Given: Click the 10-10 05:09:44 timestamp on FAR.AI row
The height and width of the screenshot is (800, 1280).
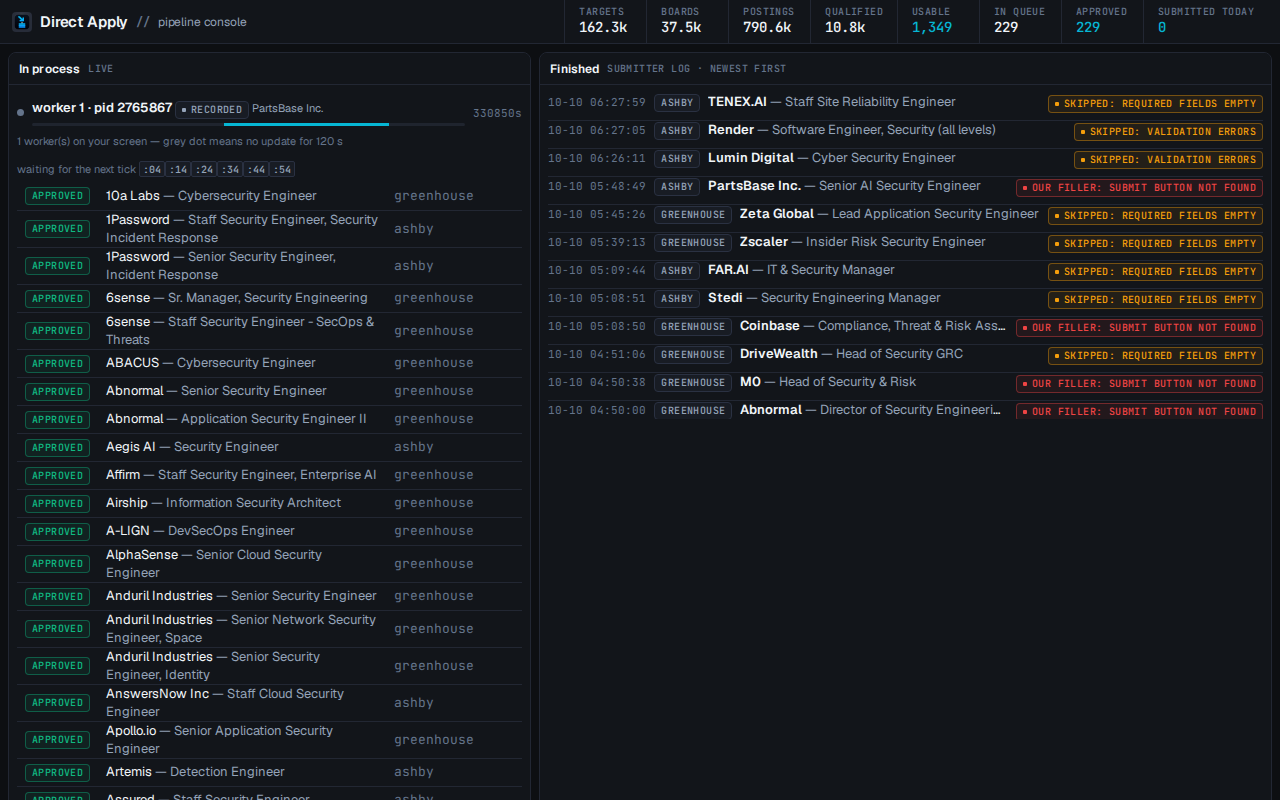Looking at the screenshot, I should [597, 270].
